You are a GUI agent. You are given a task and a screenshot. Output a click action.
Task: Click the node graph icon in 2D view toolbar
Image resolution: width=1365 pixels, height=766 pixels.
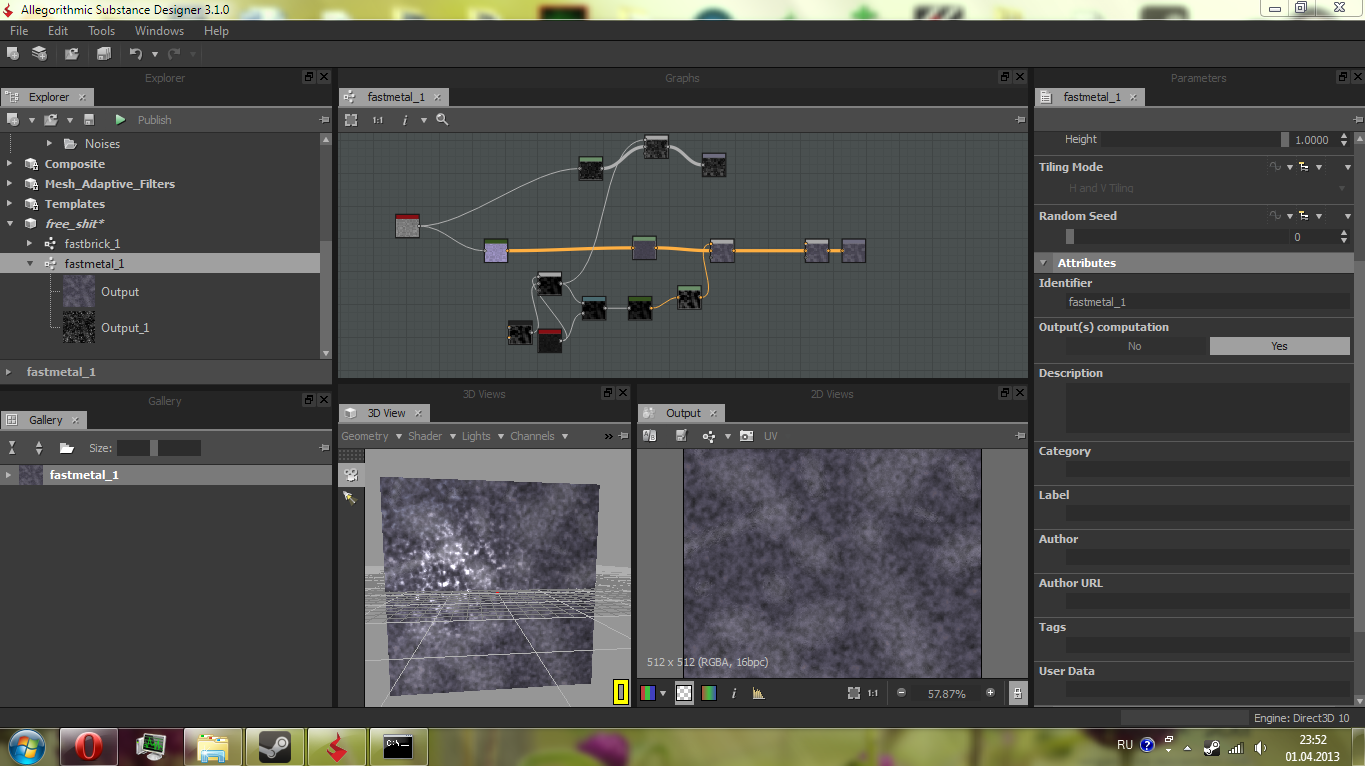709,436
